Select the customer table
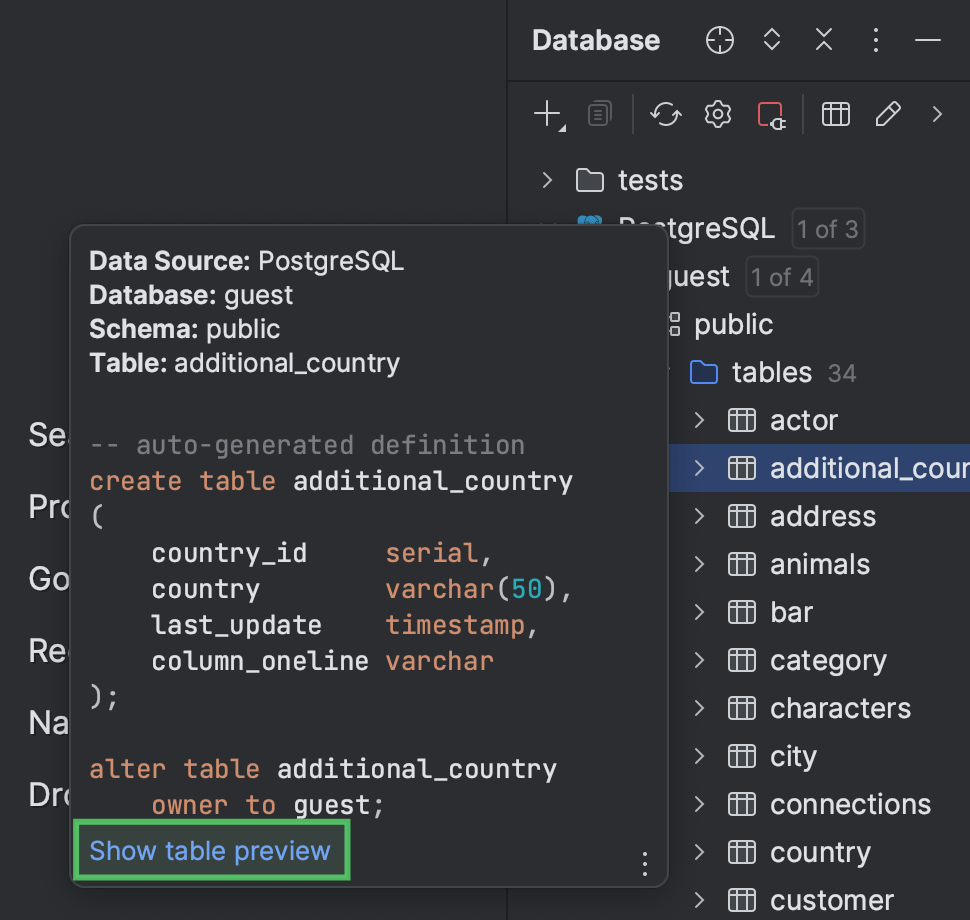This screenshot has width=970, height=920. tap(831, 899)
